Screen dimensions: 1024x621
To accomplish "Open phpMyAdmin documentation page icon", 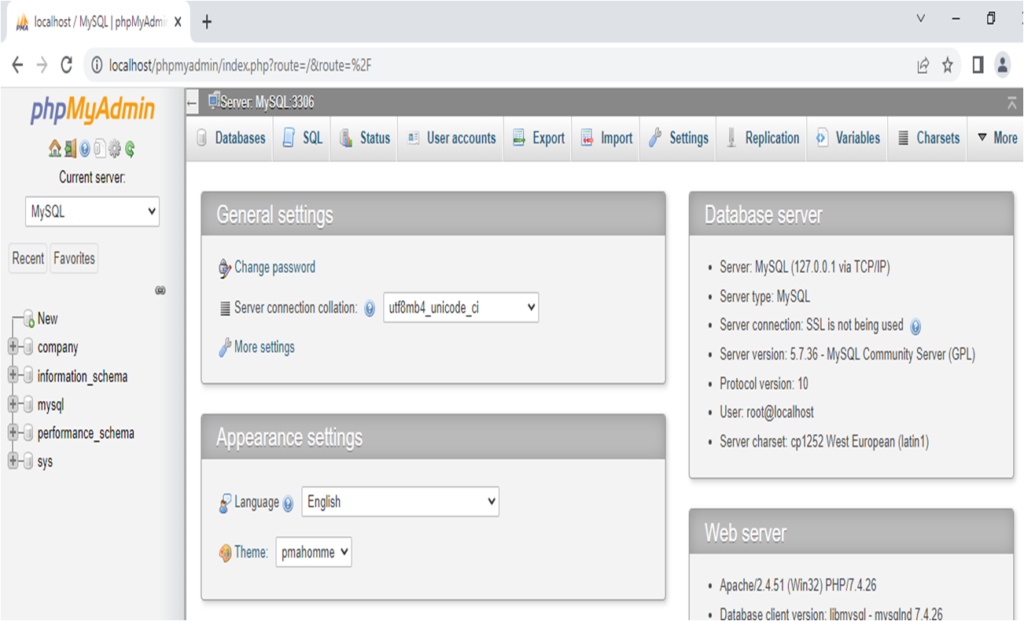I will (x=100, y=148).
